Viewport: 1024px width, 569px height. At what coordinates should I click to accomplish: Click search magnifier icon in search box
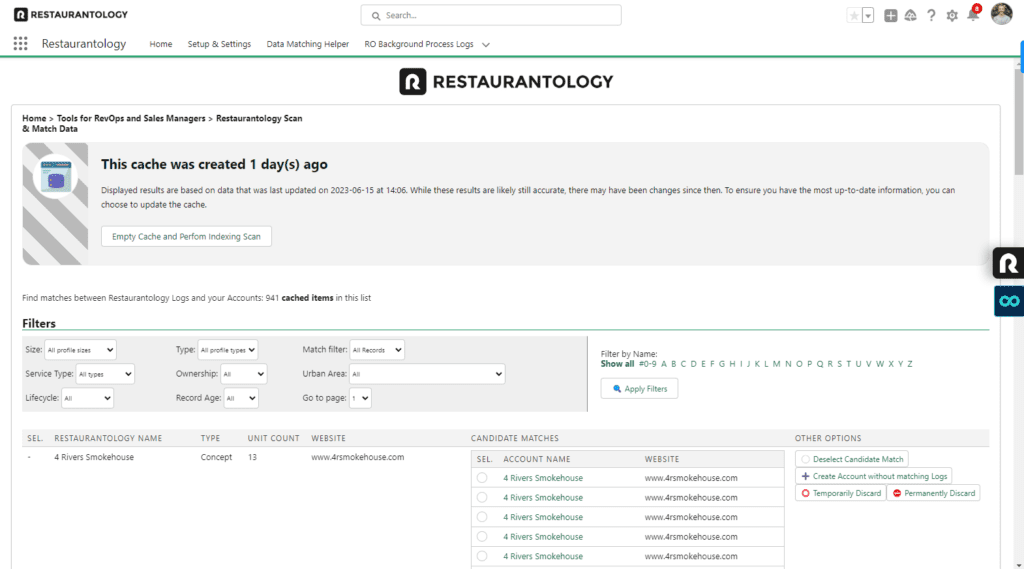click(376, 16)
